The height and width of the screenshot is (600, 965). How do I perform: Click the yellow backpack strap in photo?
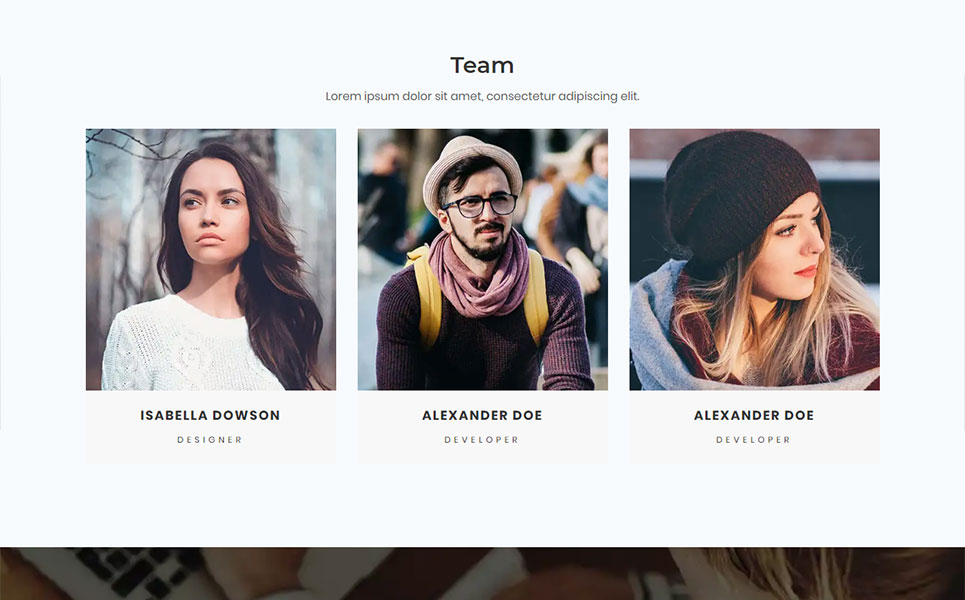click(x=426, y=295)
